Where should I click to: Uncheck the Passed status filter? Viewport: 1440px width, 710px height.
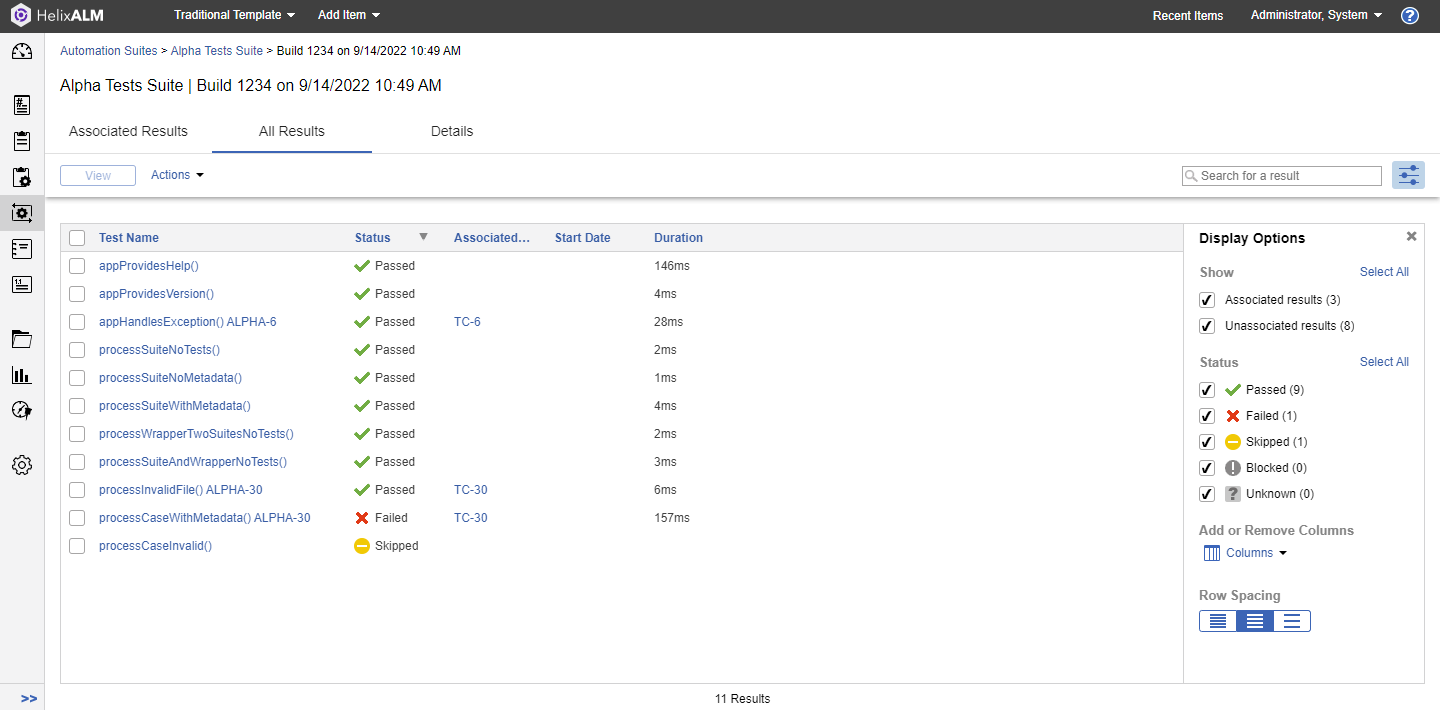[x=1207, y=390]
